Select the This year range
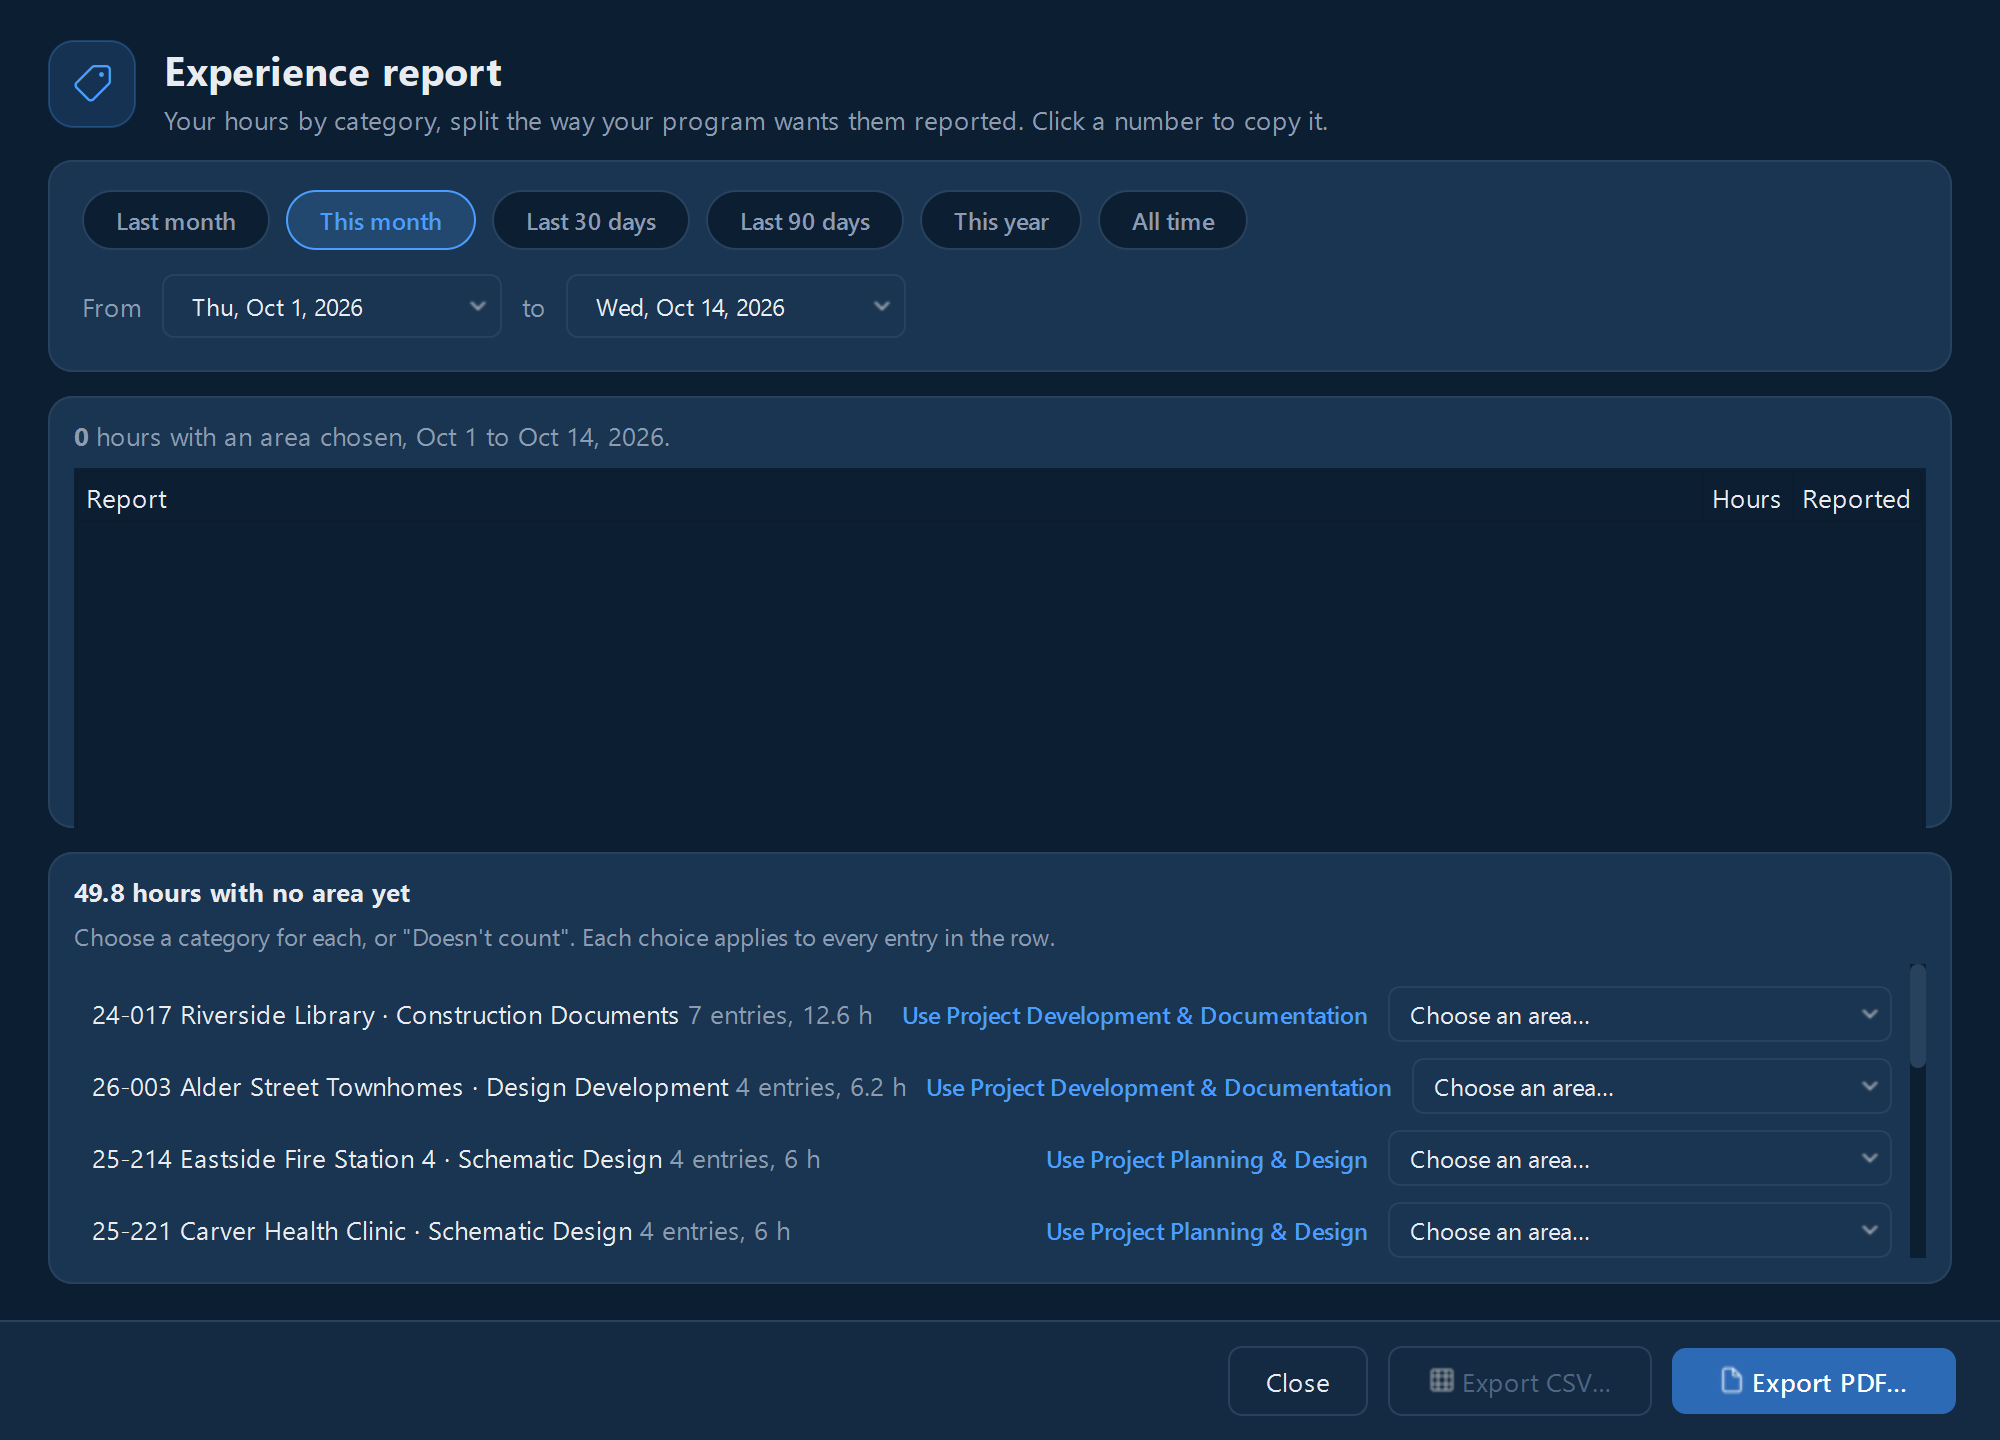2000x1440 pixels. tap(1001, 221)
